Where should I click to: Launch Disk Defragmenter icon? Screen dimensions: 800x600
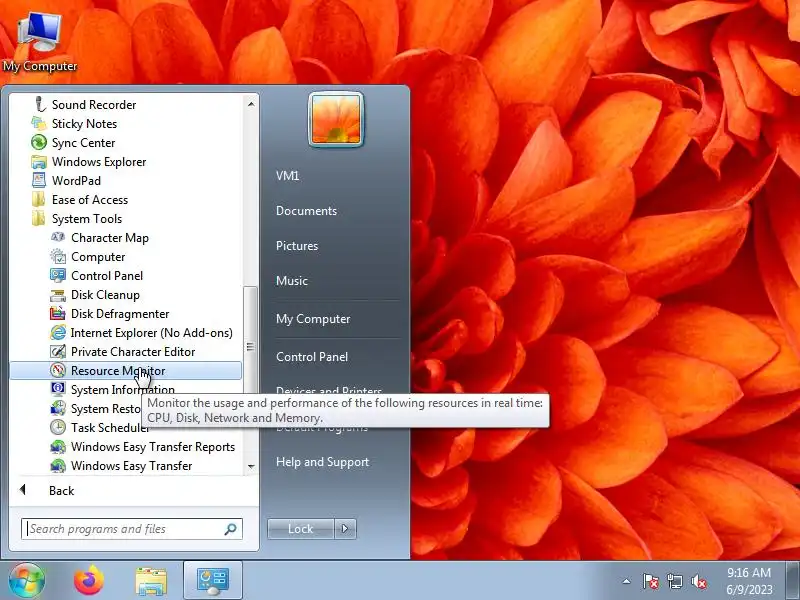tap(58, 314)
